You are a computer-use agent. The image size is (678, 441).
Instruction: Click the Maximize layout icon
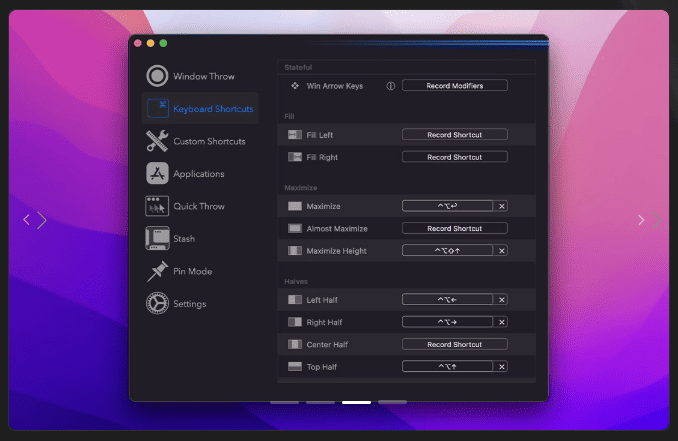(x=295, y=206)
